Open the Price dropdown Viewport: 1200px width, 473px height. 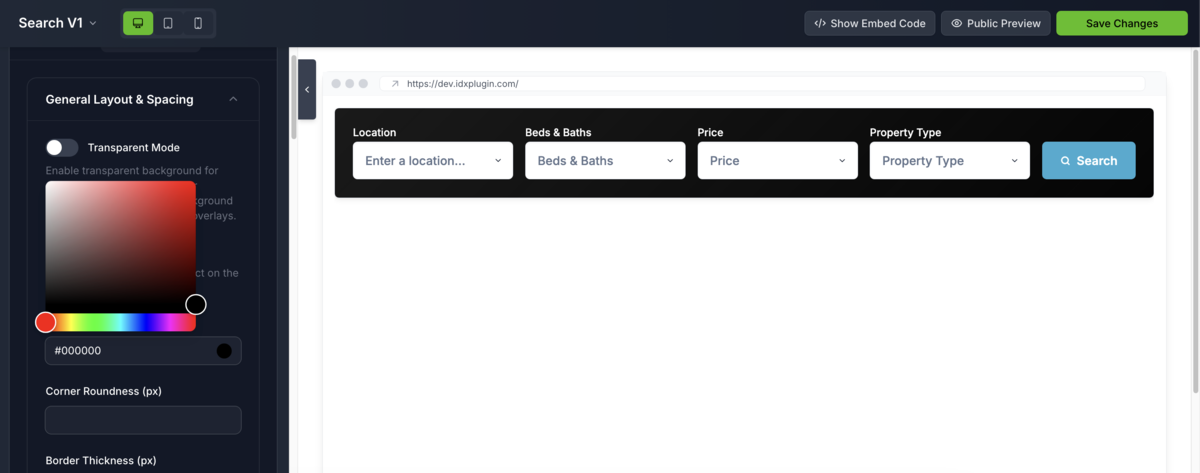click(777, 160)
